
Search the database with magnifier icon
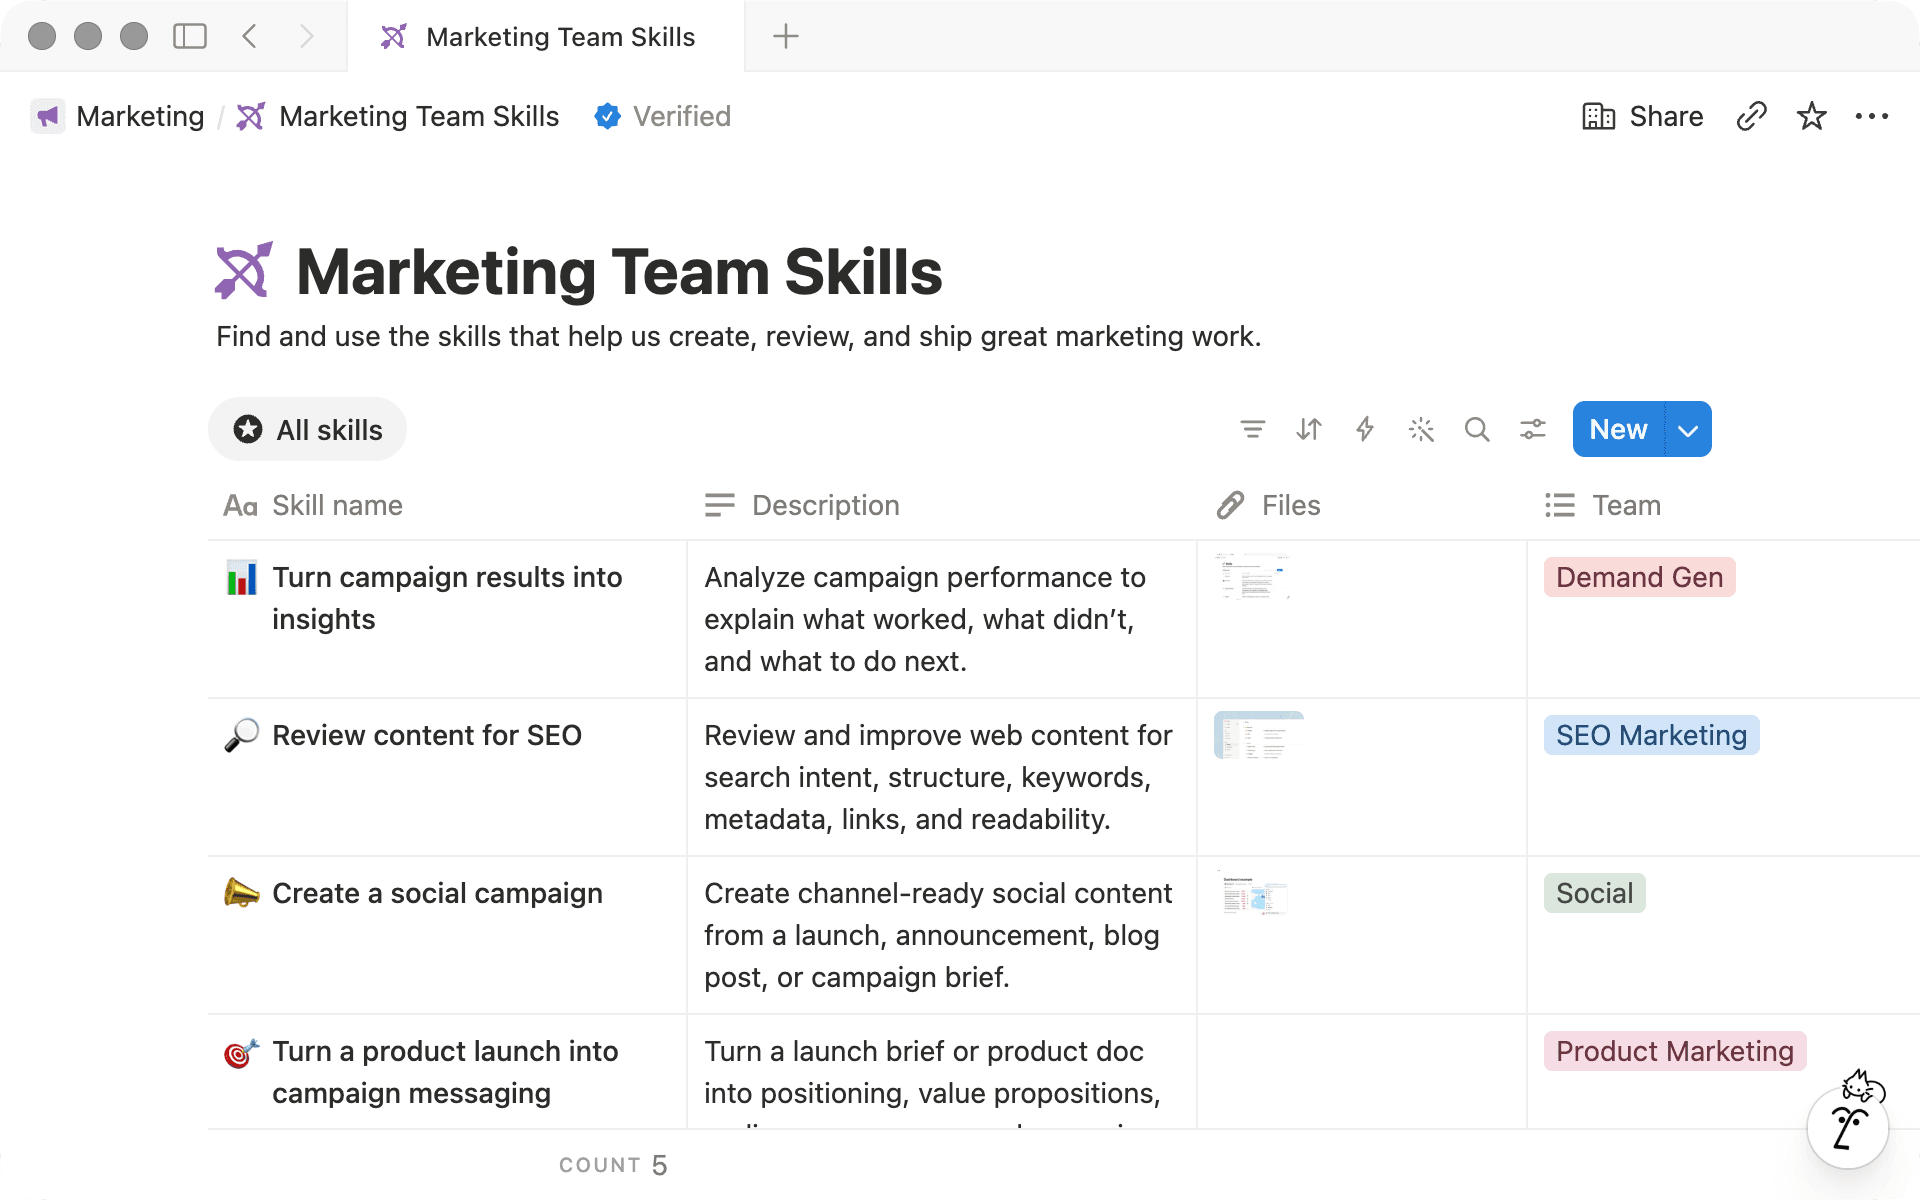pos(1477,429)
